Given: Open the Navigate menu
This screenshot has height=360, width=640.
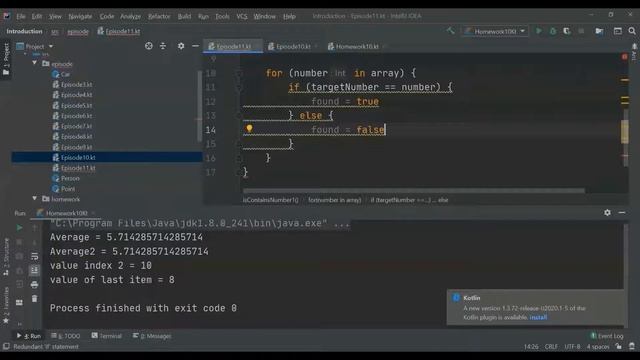Looking at the screenshot, I should tap(80, 16).
